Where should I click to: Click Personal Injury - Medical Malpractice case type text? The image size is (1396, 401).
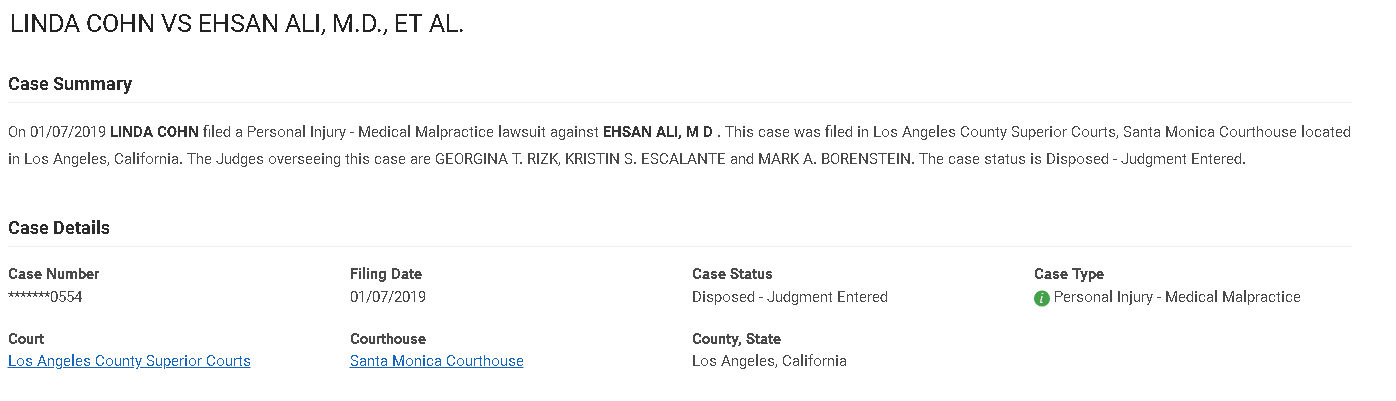pyautogui.click(x=1177, y=297)
